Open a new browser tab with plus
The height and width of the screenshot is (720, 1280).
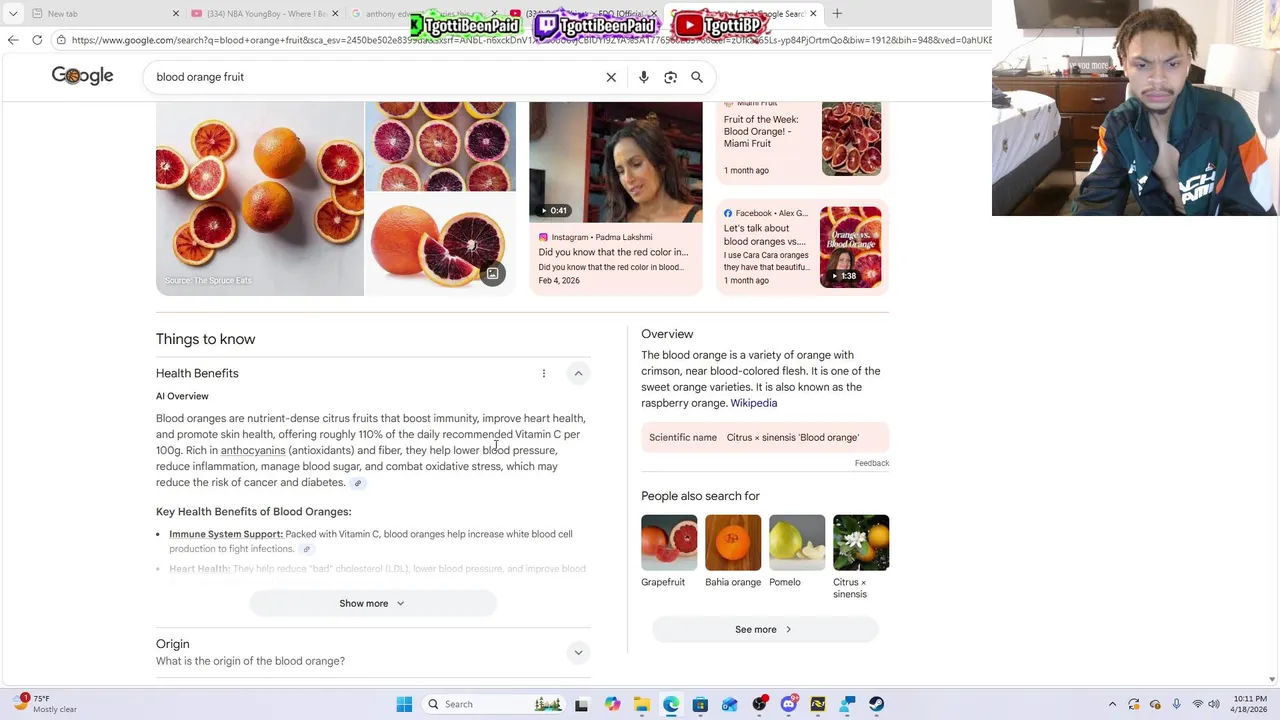[x=837, y=13]
